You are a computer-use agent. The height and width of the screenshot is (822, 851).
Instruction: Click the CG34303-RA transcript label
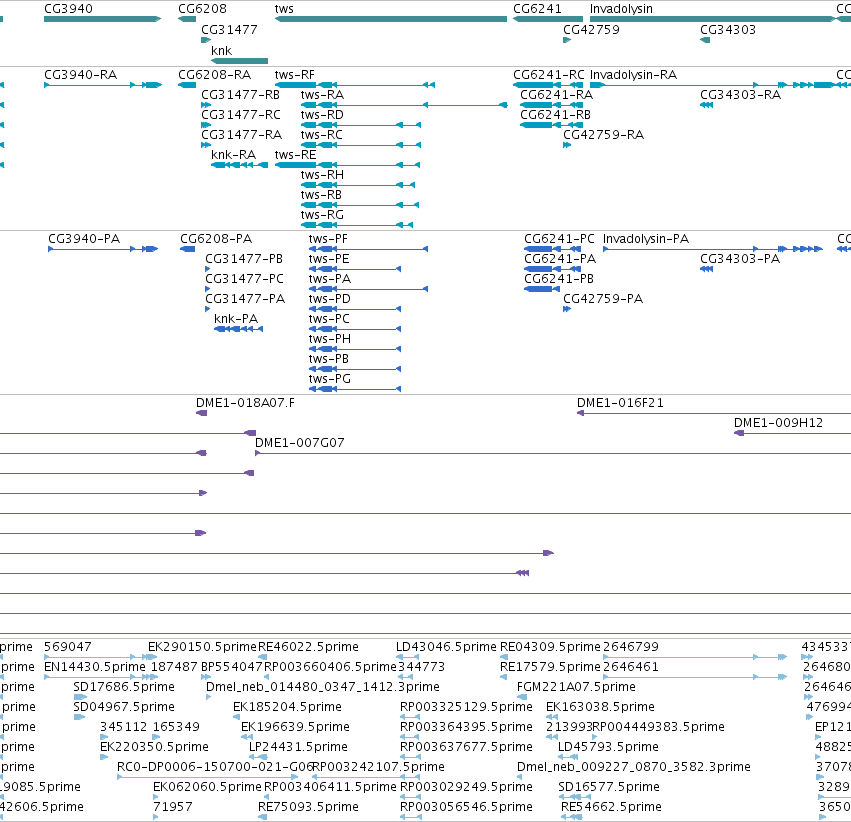[x=740, y=94]
